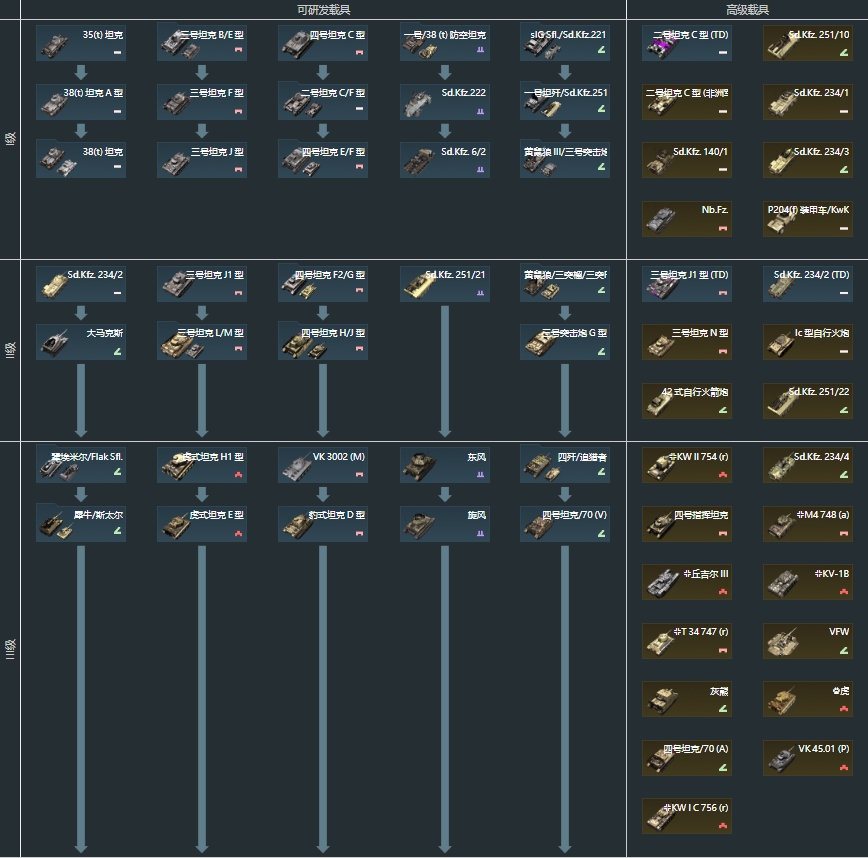Open the 二号坦克 C/F 型 vehicle group
Screen dimensions: 868x858
323,101
